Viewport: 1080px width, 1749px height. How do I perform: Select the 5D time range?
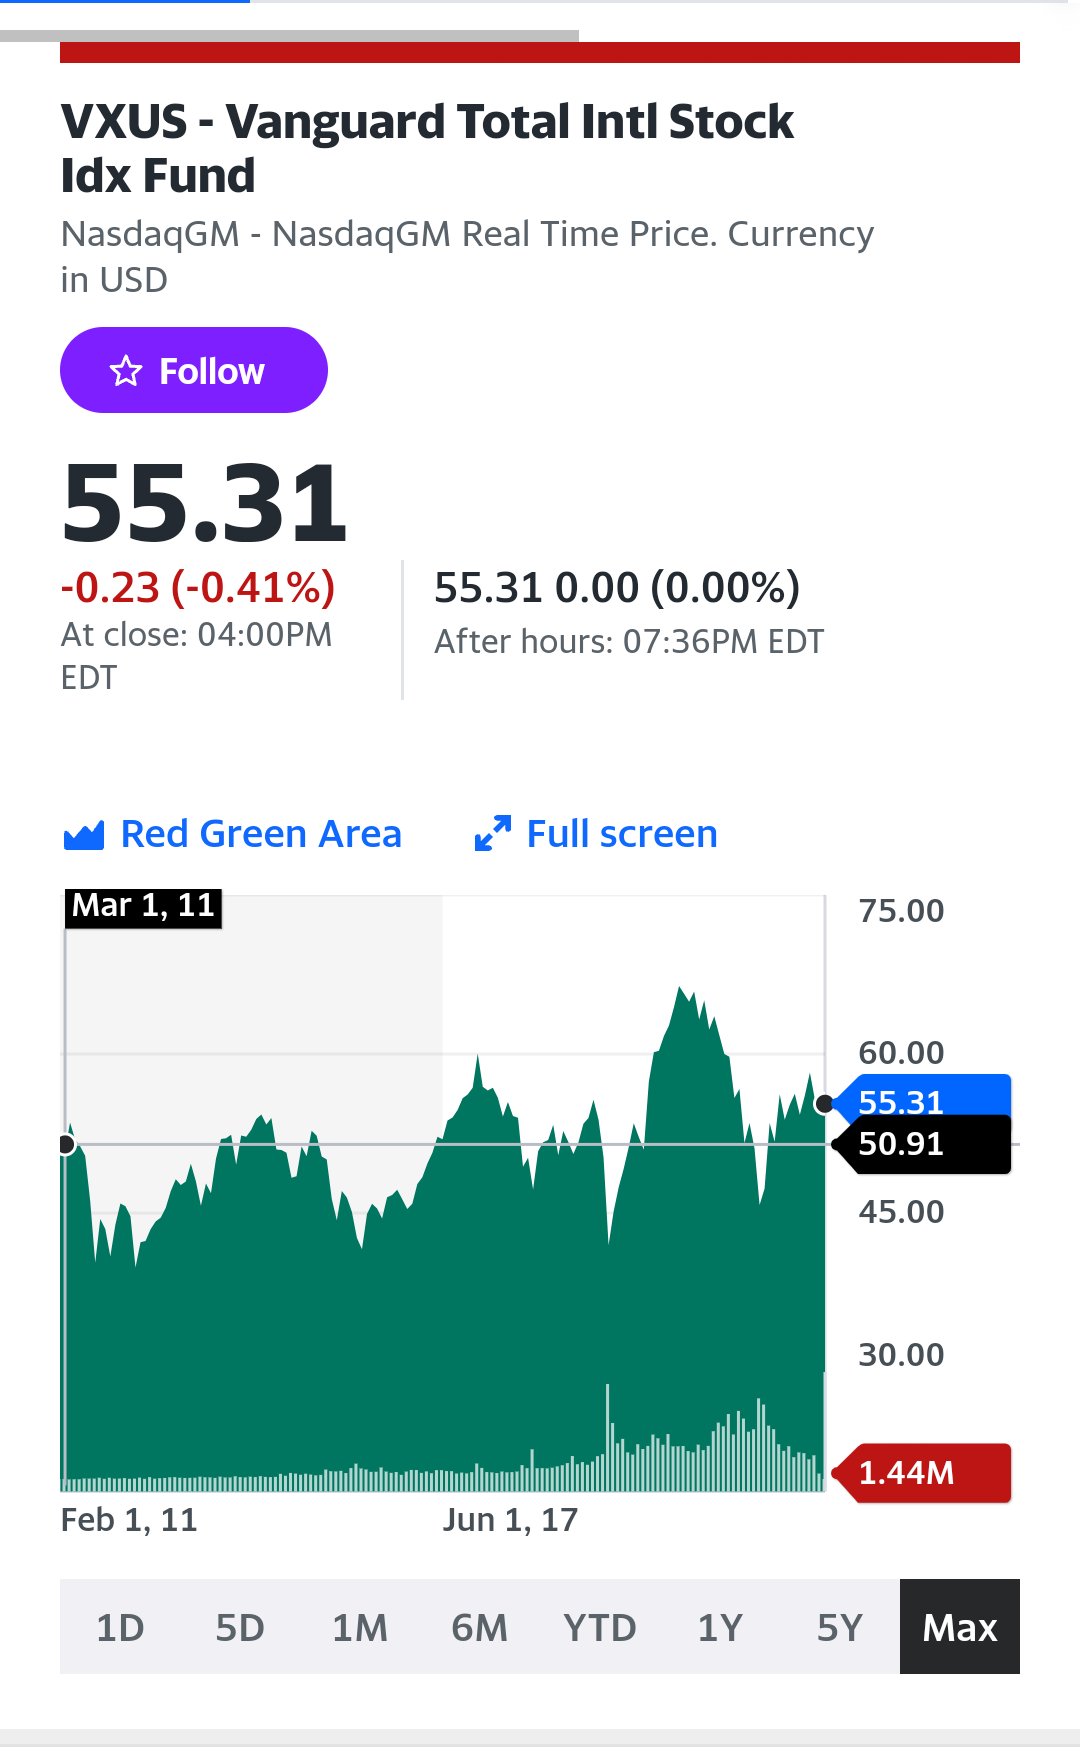pos(240,1627)
